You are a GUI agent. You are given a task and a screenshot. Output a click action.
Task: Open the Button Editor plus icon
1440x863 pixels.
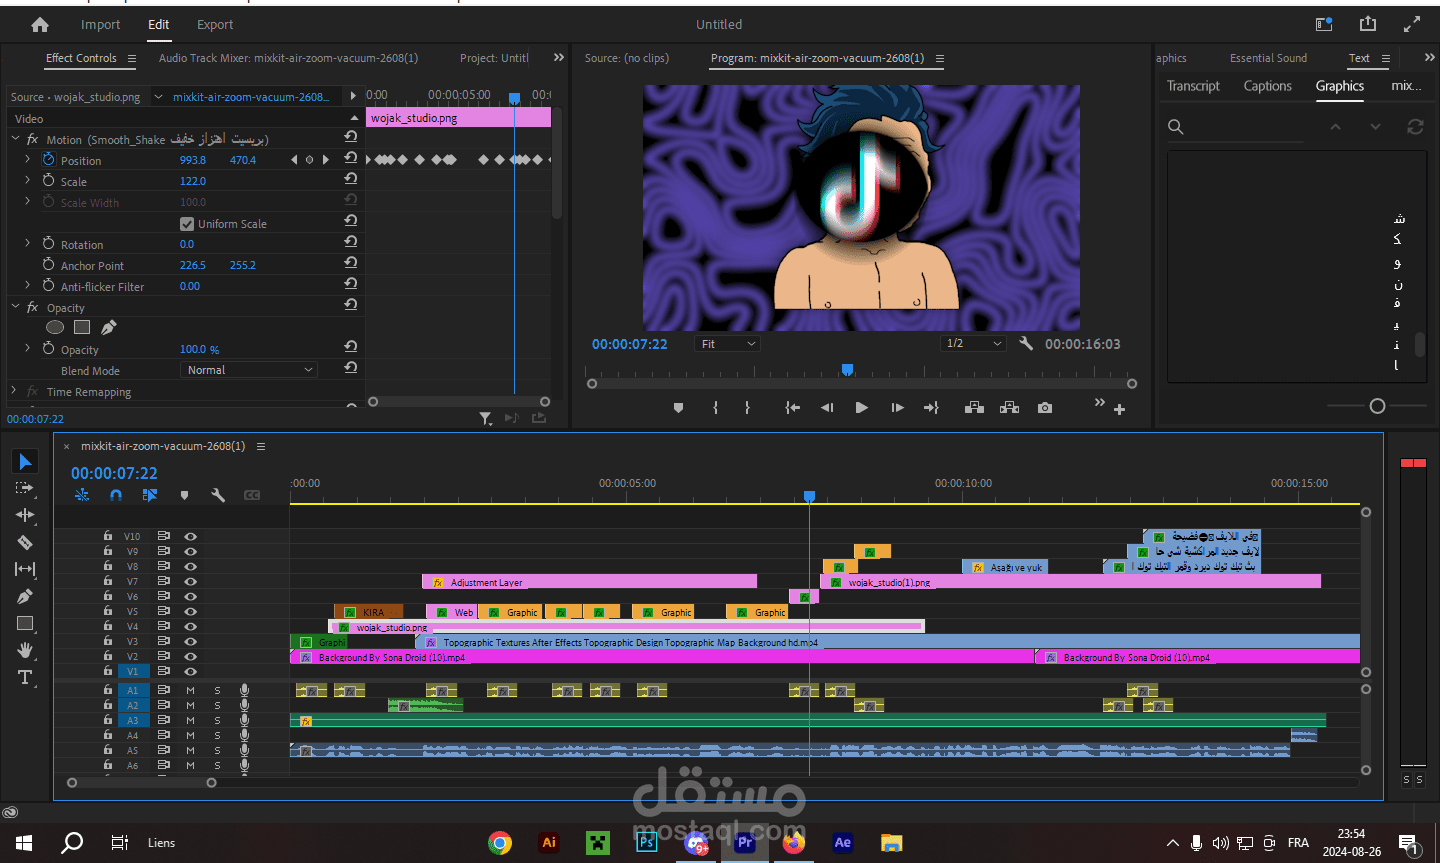click(1119, 409)
